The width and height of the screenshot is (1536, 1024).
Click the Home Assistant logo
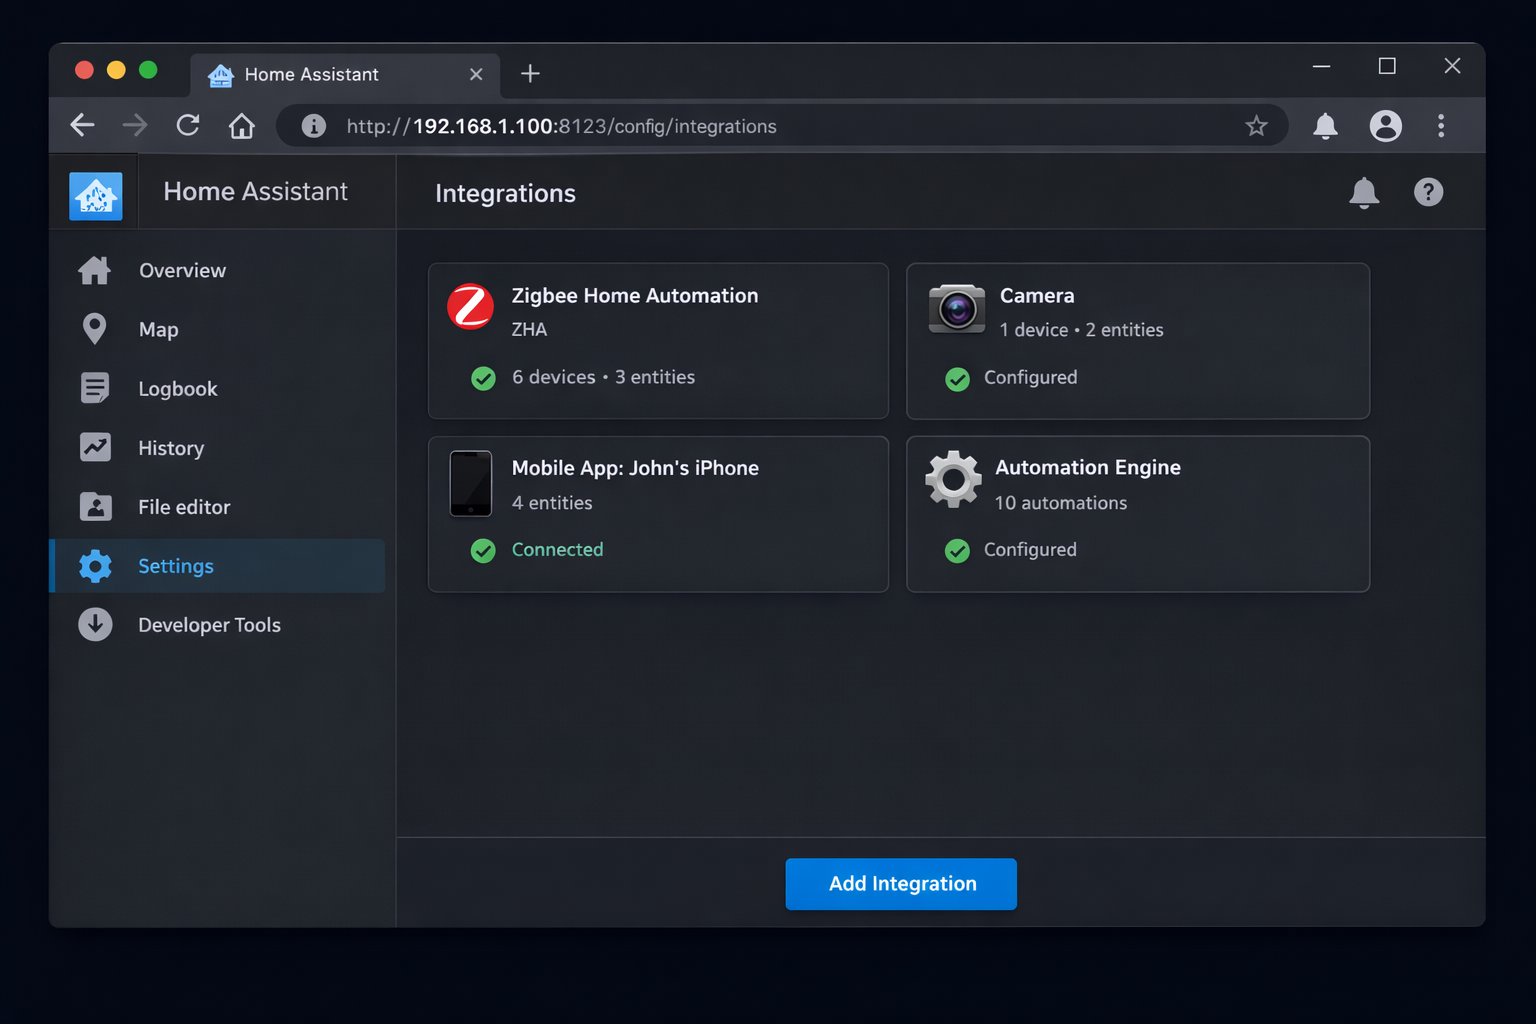point(95,192)
